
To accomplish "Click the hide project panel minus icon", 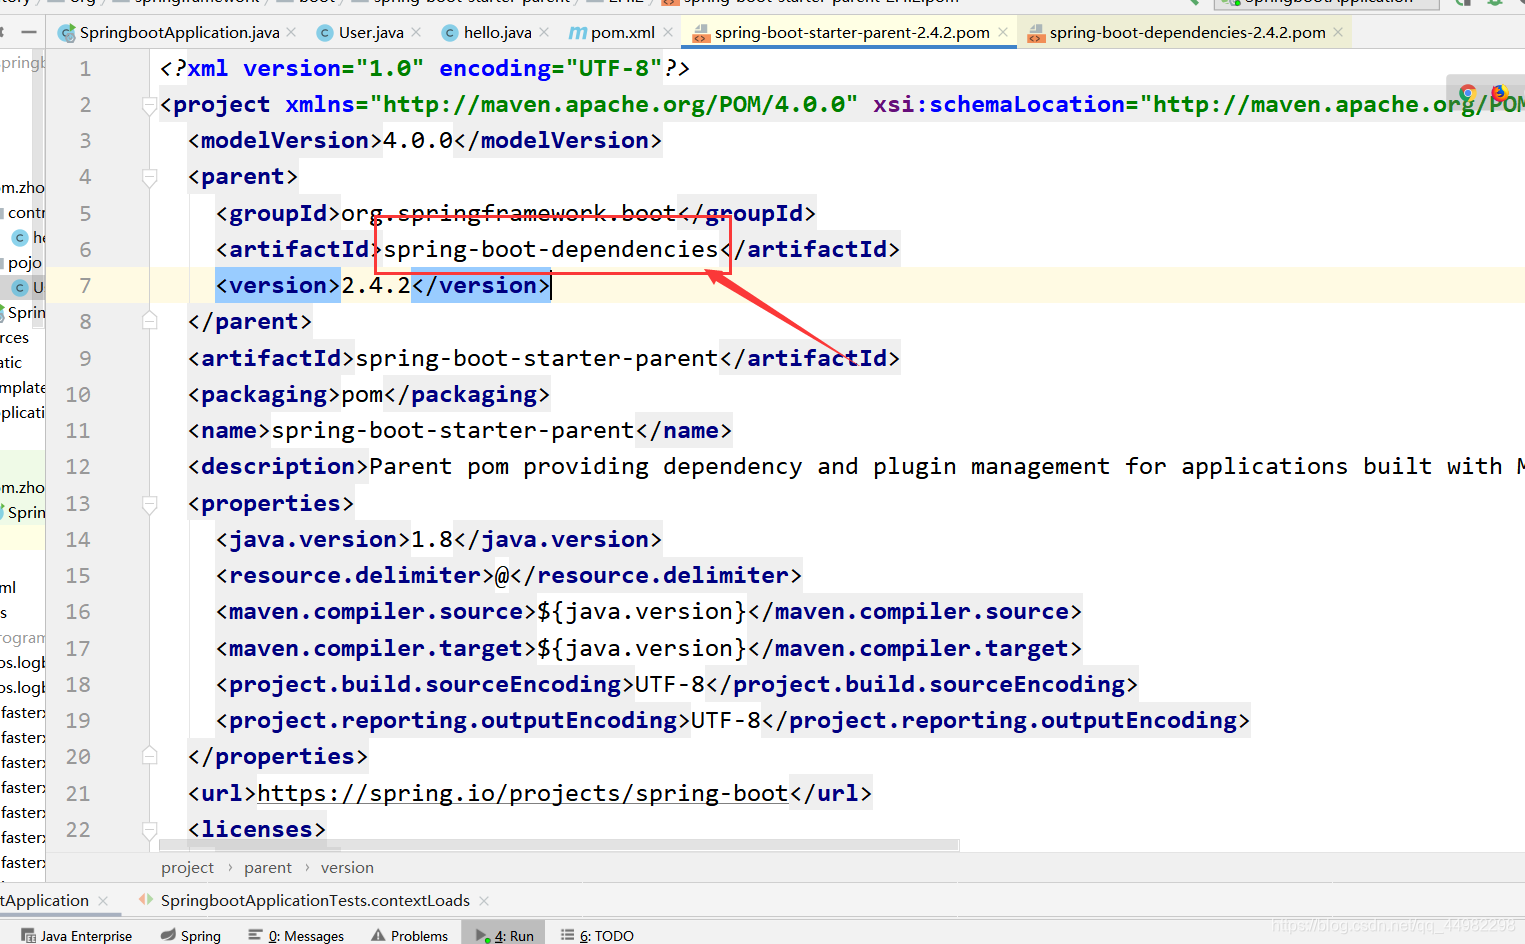I will [x=29, y=32].
